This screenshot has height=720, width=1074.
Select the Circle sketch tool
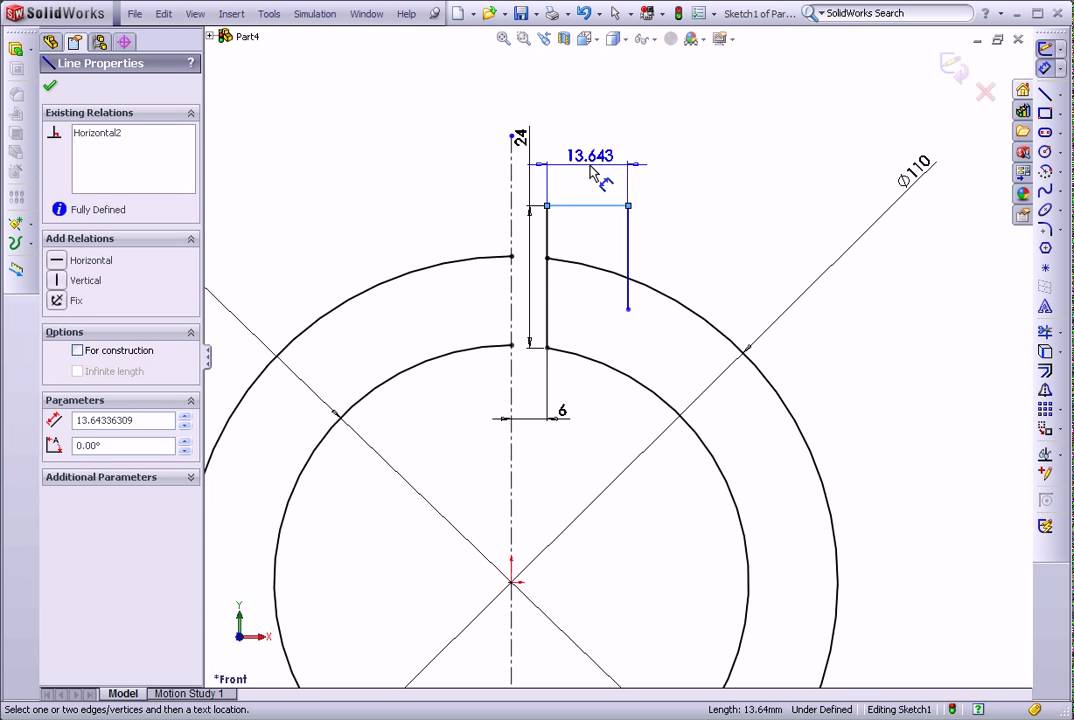coord(1045,151)
